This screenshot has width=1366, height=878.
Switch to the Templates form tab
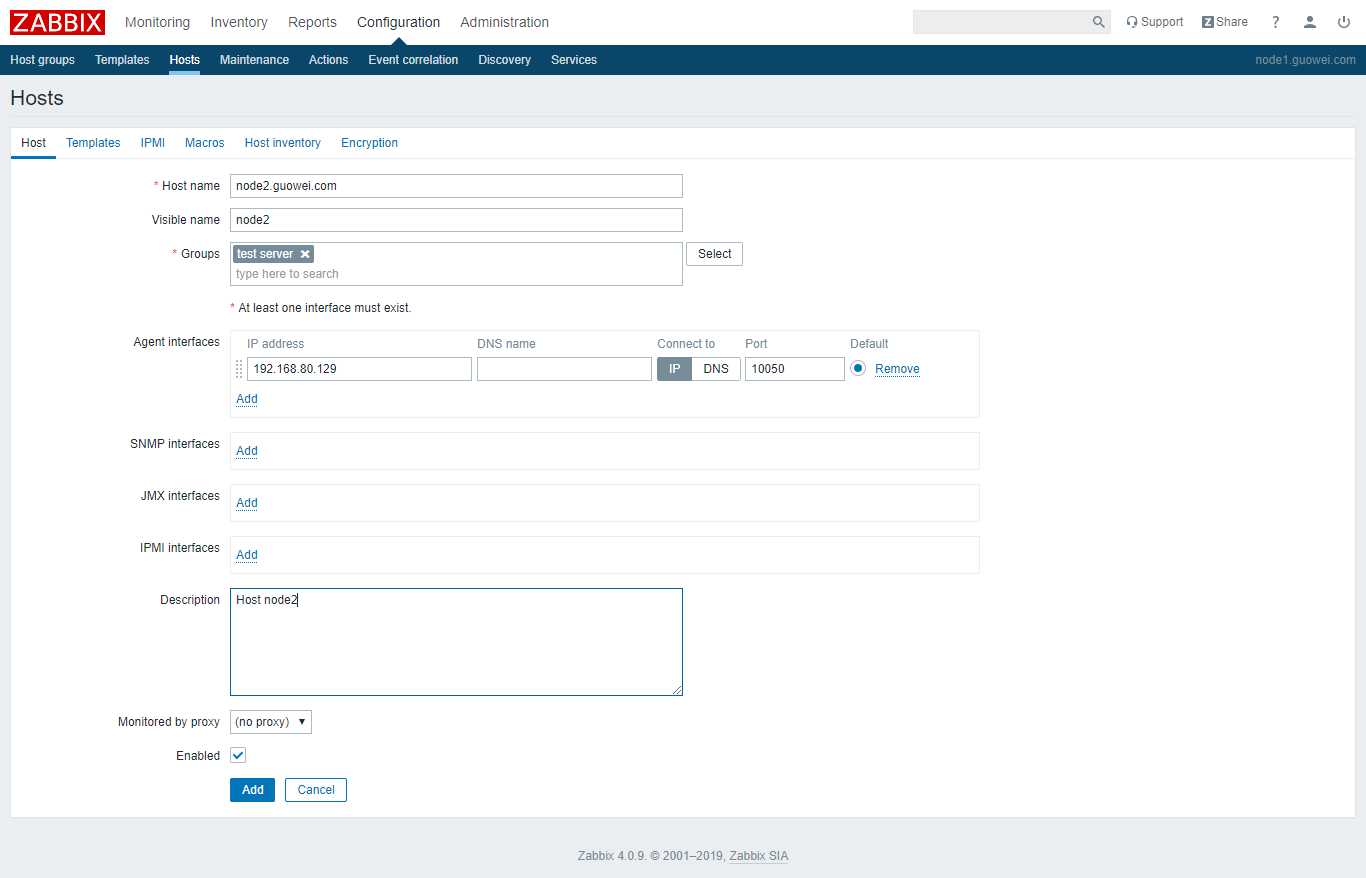[x=93, y=143]
